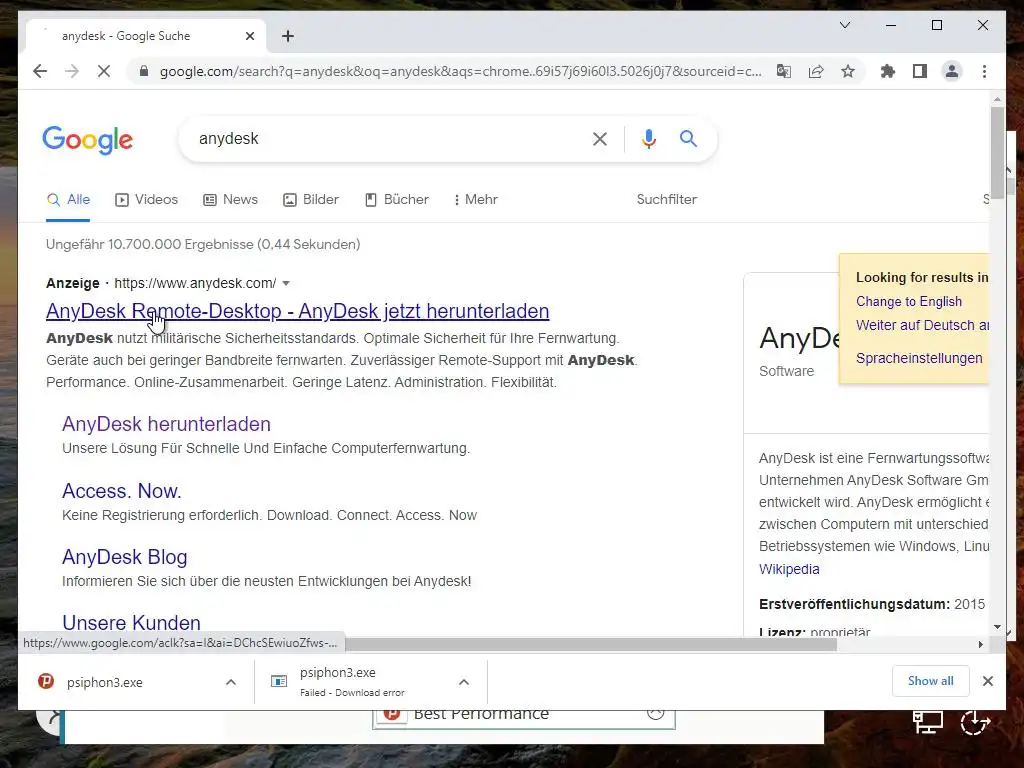The image size is (1024, 768).
Task: Click the horizontal scrollbar thumb
Action: coord(590,645)
